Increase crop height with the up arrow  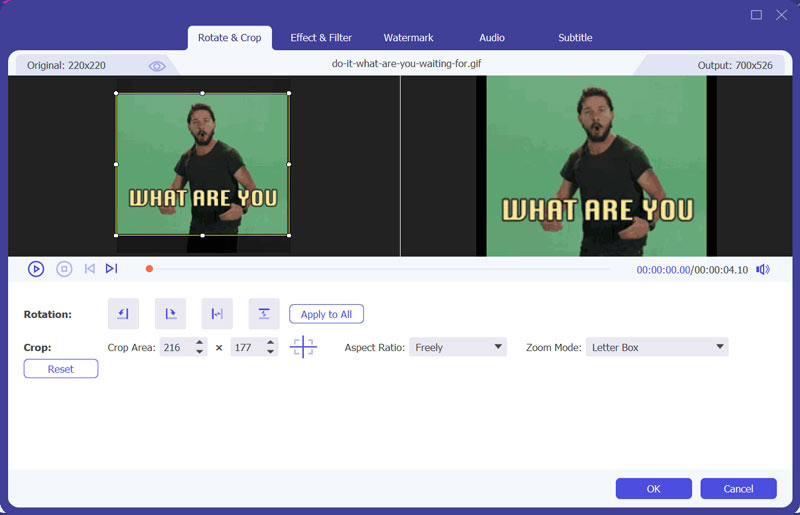click(270, 342)
